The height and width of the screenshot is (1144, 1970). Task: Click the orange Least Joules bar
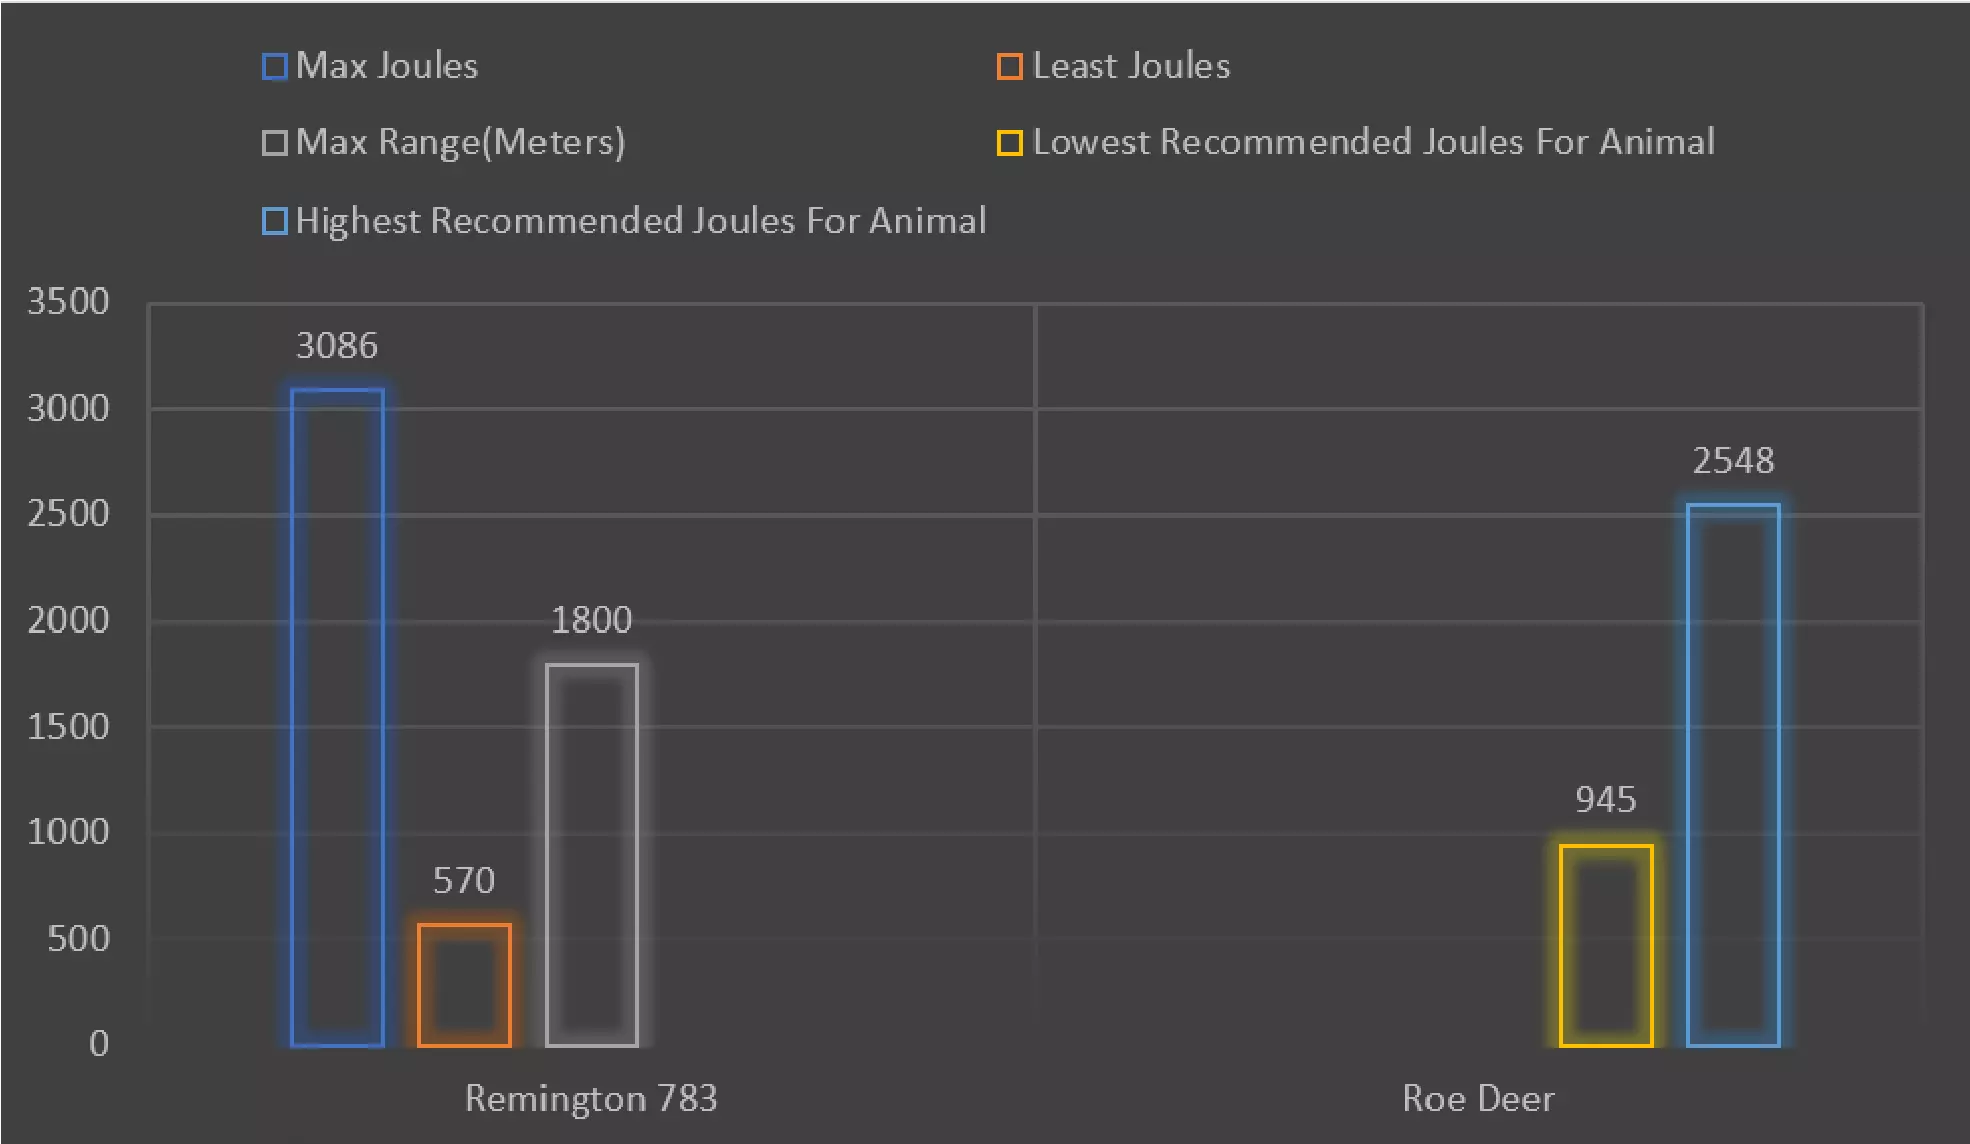464,985
